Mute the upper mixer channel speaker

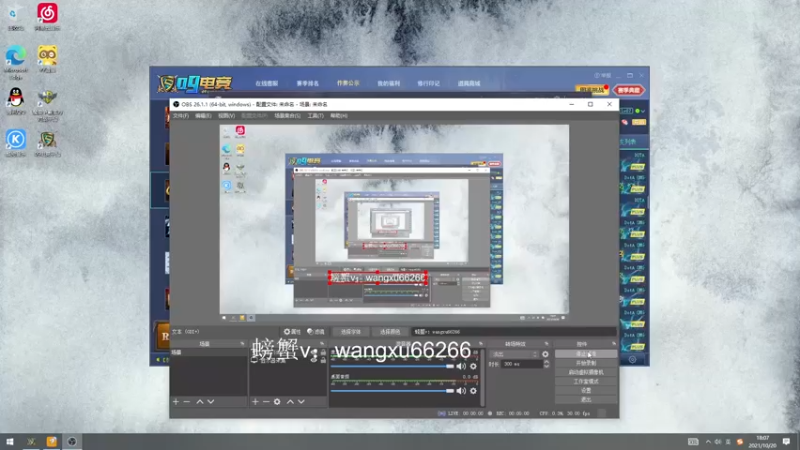coord(461,366)
